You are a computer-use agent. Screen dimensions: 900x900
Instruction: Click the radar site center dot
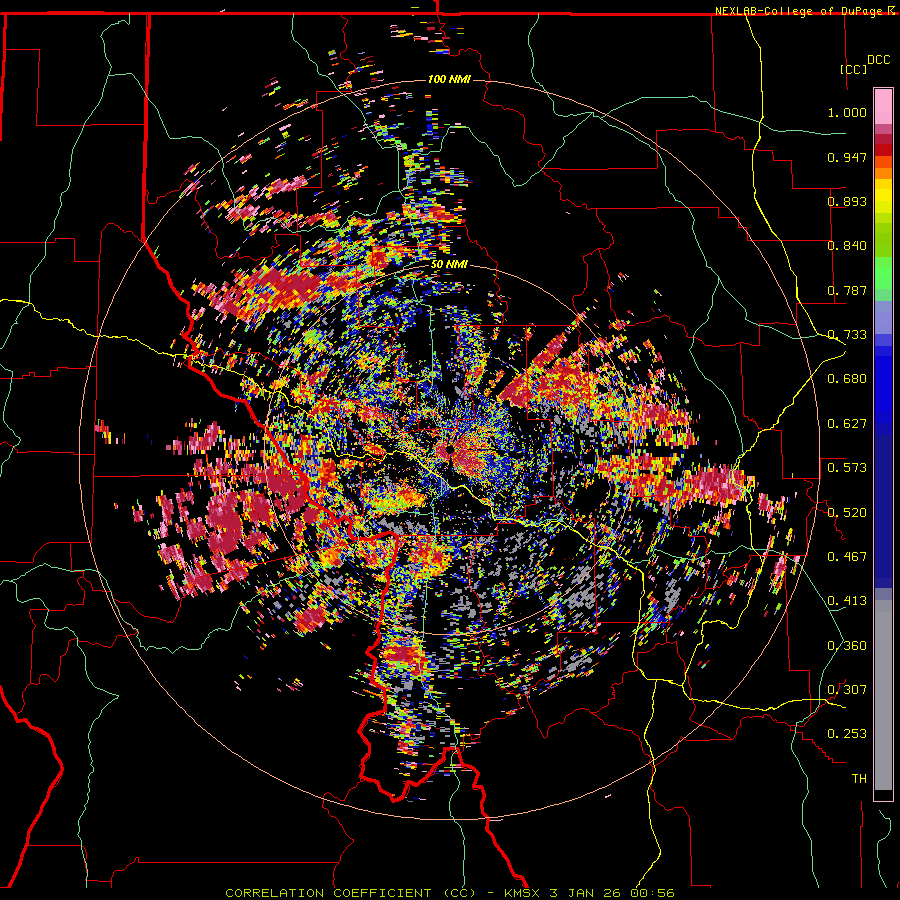(450, 449)
